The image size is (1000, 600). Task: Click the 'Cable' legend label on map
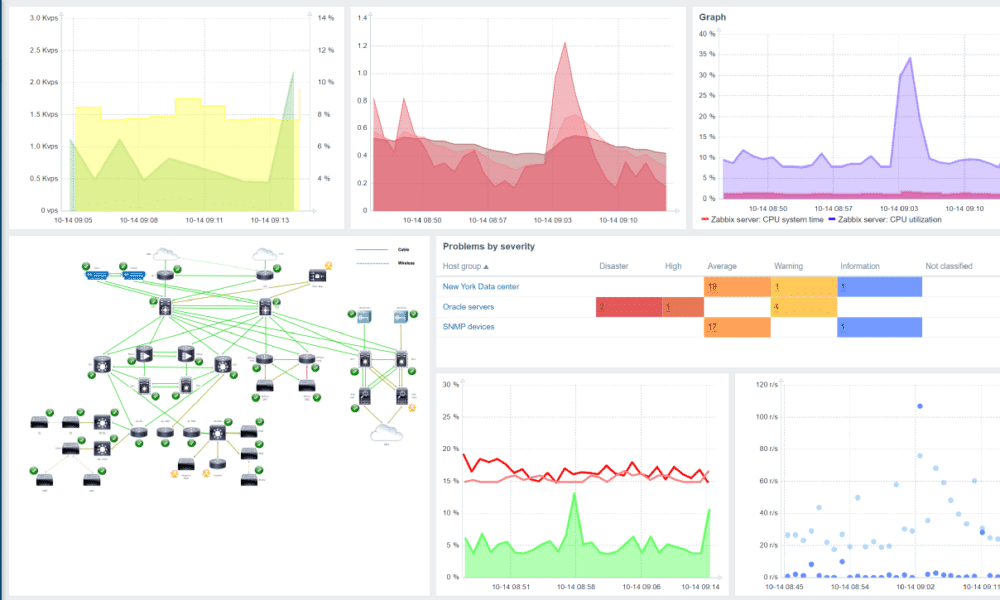click(x=403, y=249)
